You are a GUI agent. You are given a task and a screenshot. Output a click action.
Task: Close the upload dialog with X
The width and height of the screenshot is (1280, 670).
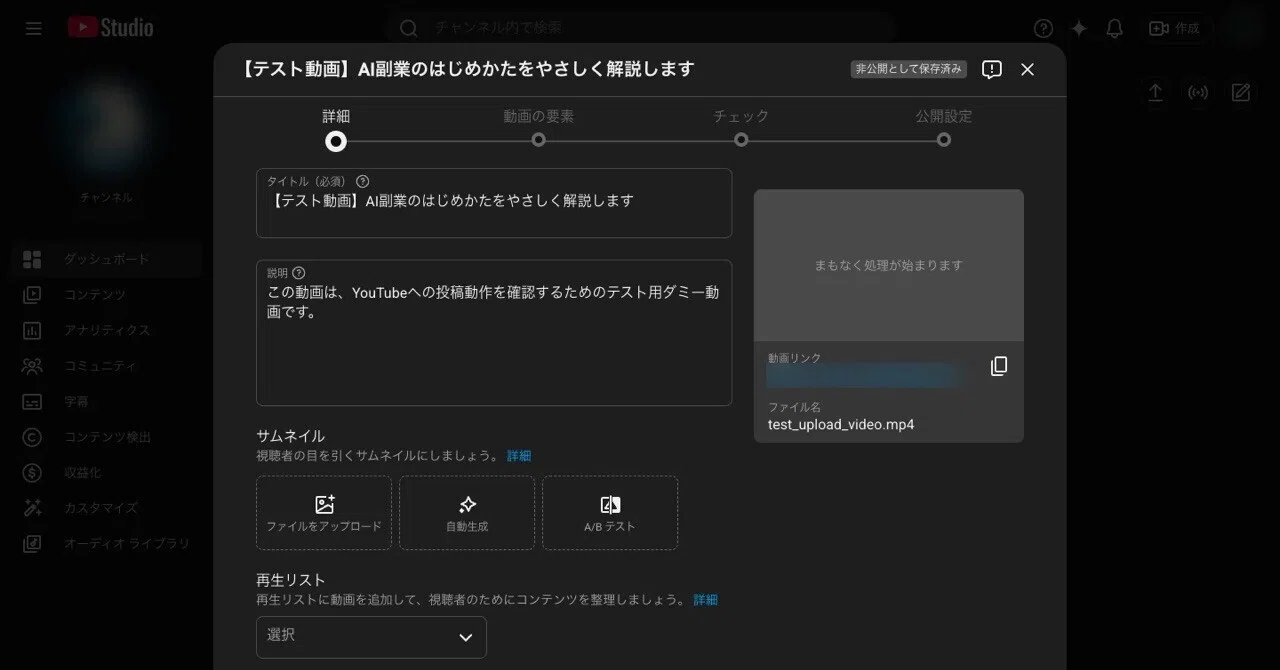(x=1027, y=69)
